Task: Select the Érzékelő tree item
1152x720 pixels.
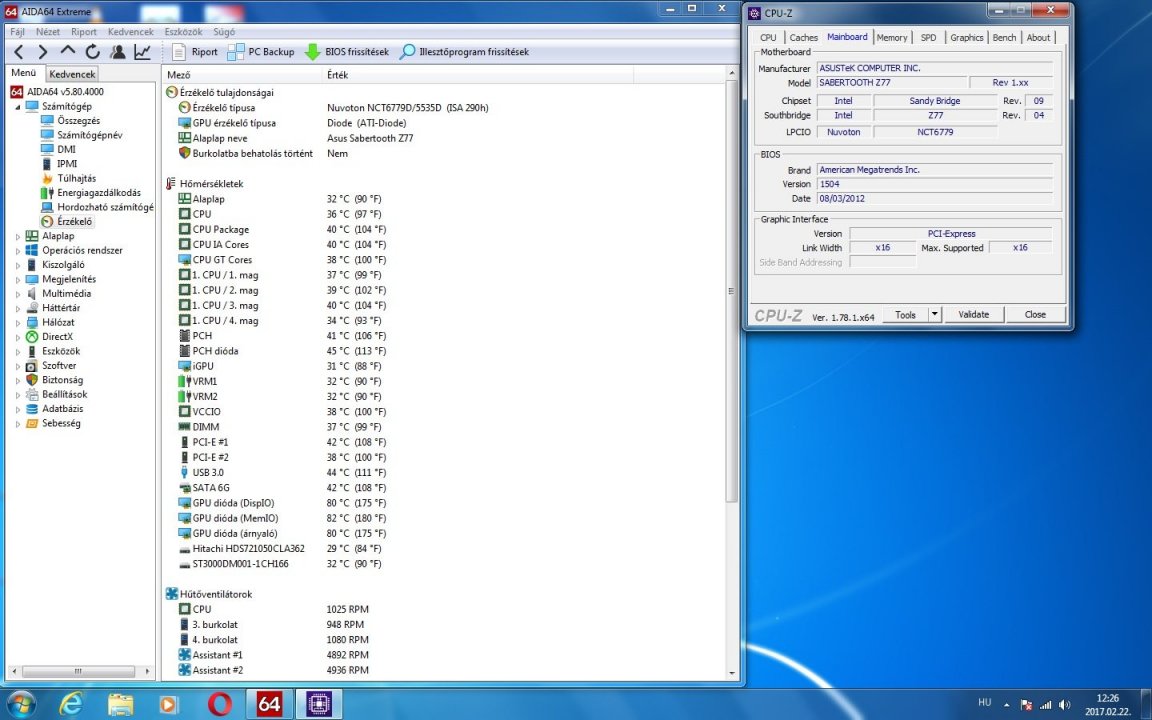Action: click(x=74, y=221)
